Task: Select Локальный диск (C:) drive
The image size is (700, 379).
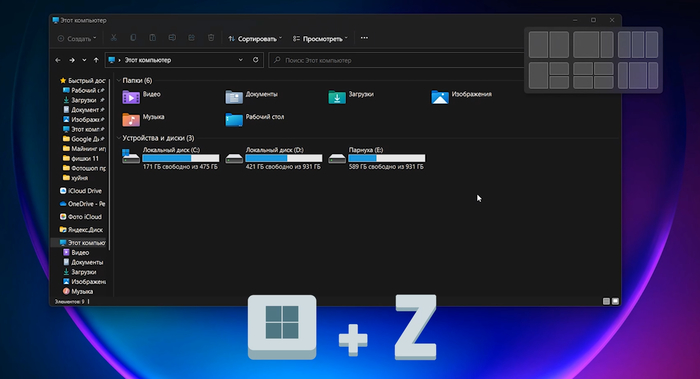Action: [171, 158]
